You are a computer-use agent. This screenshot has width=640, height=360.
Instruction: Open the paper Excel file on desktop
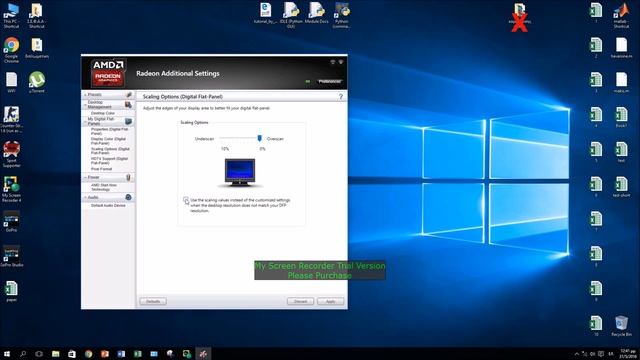[x=11, y=291]
